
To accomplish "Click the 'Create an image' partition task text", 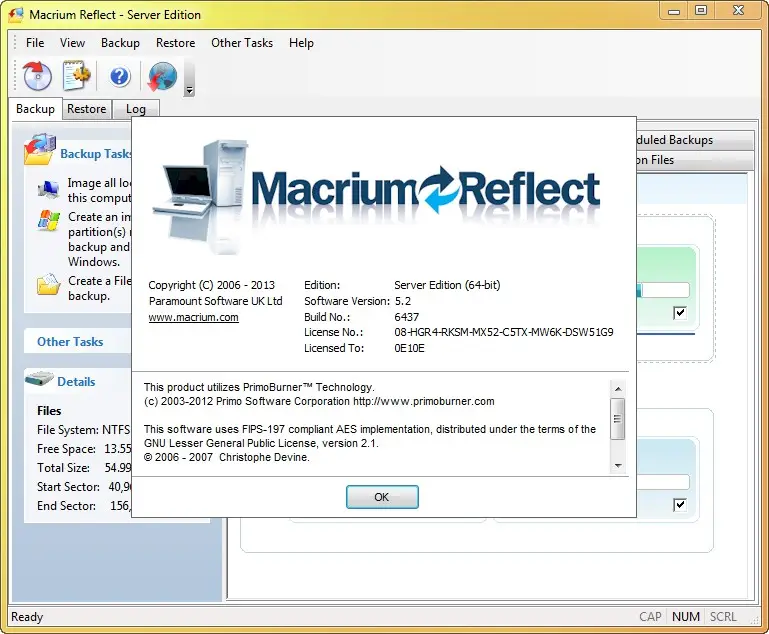I will pos(99,239).
